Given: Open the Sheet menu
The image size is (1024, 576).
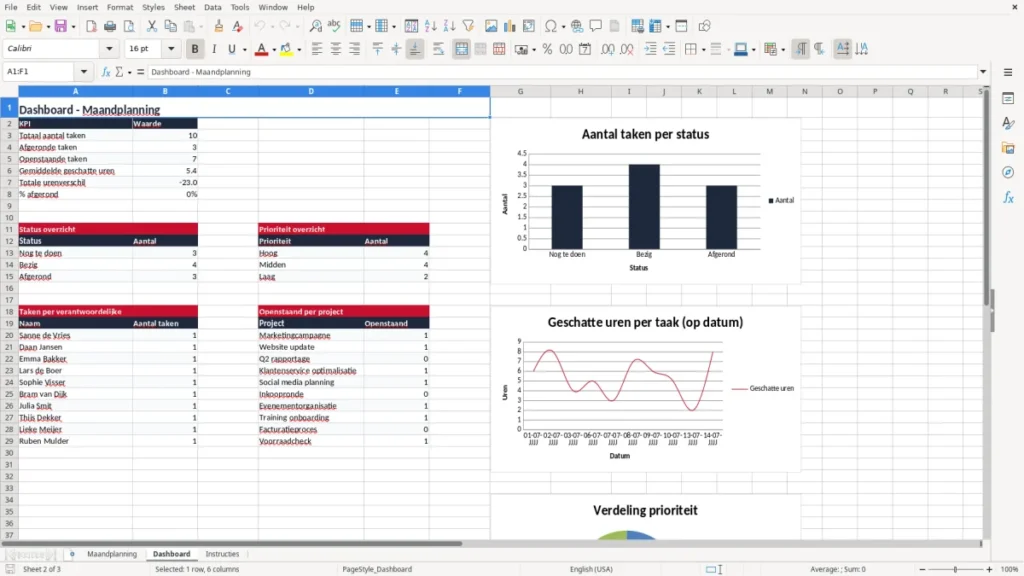Looking at the screenshot, I should (x=184, y=7).
